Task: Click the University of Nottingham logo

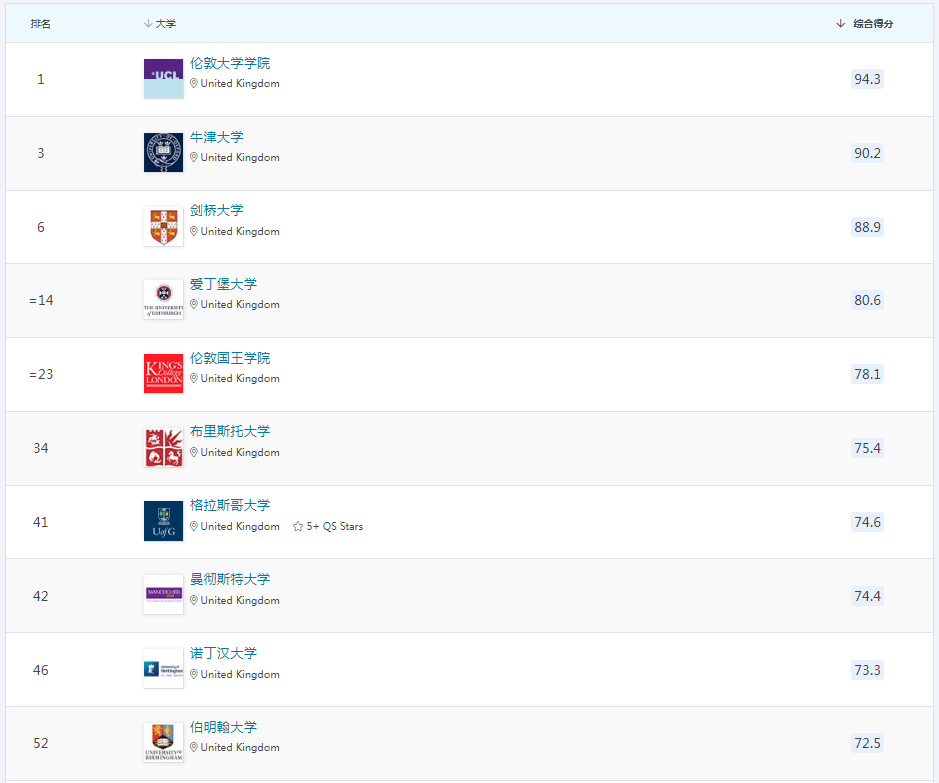Action: 163,669
